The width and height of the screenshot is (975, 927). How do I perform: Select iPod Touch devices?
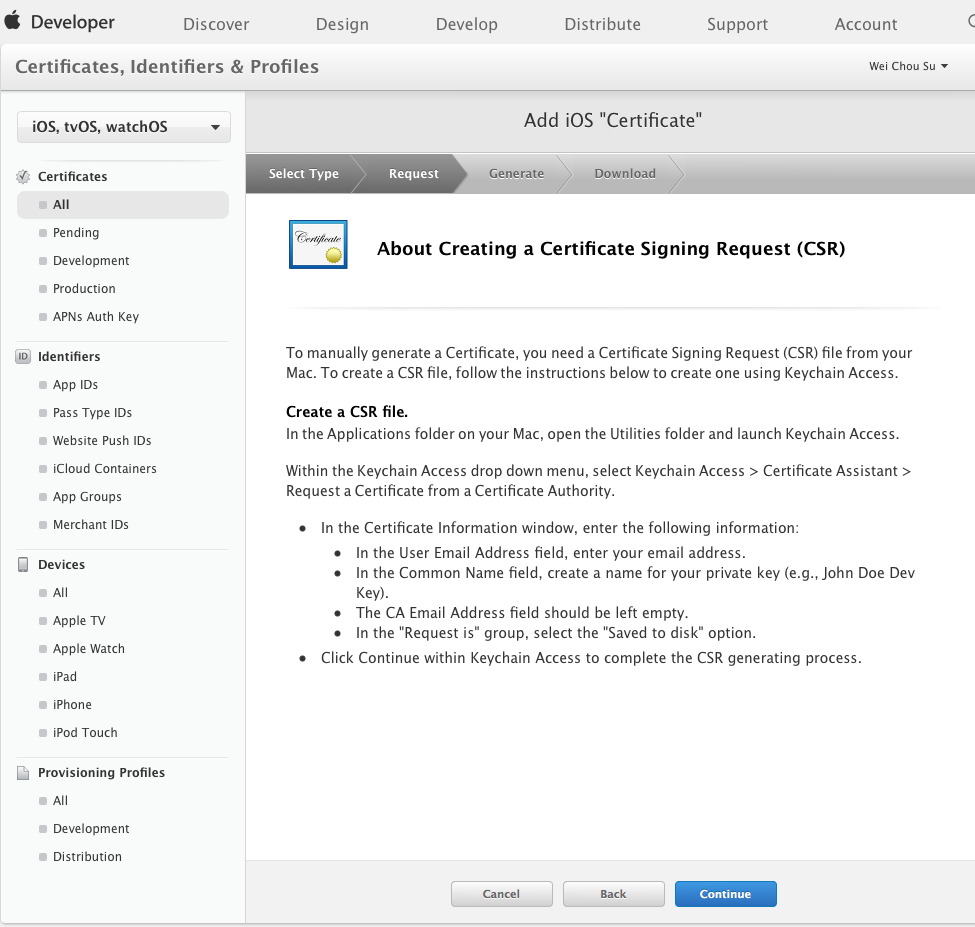pos(85,732)
